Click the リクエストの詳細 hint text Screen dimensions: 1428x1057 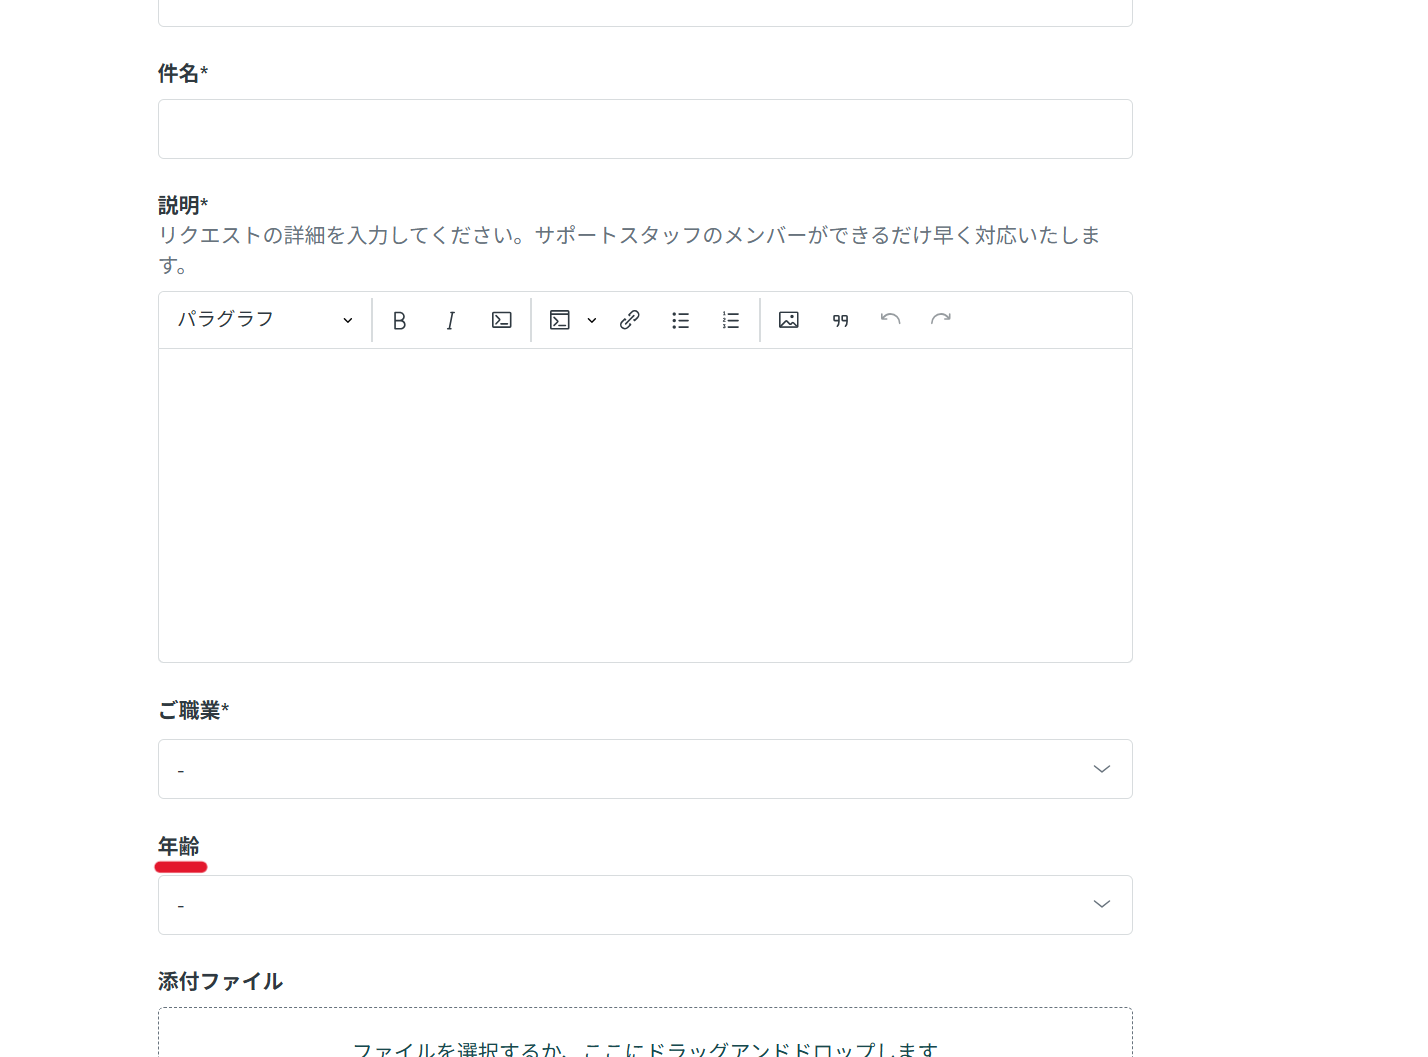click(629, 250)
